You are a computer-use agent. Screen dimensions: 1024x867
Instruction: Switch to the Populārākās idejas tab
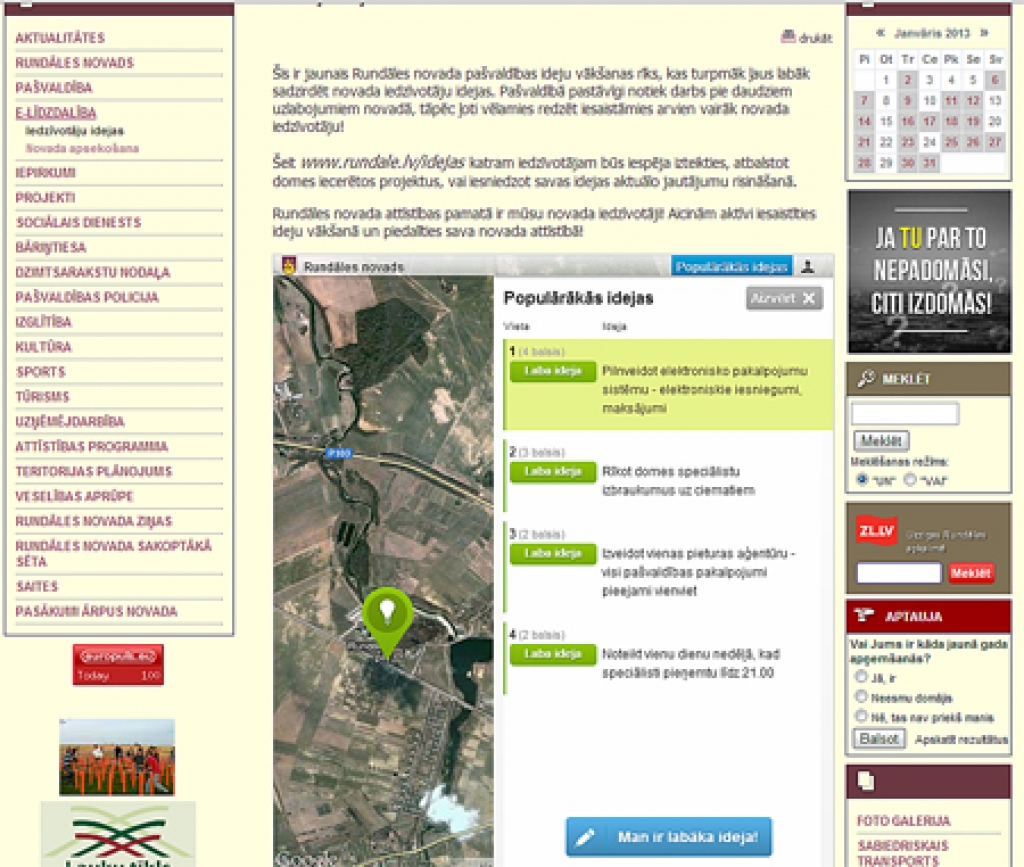[x=731, y=267]
